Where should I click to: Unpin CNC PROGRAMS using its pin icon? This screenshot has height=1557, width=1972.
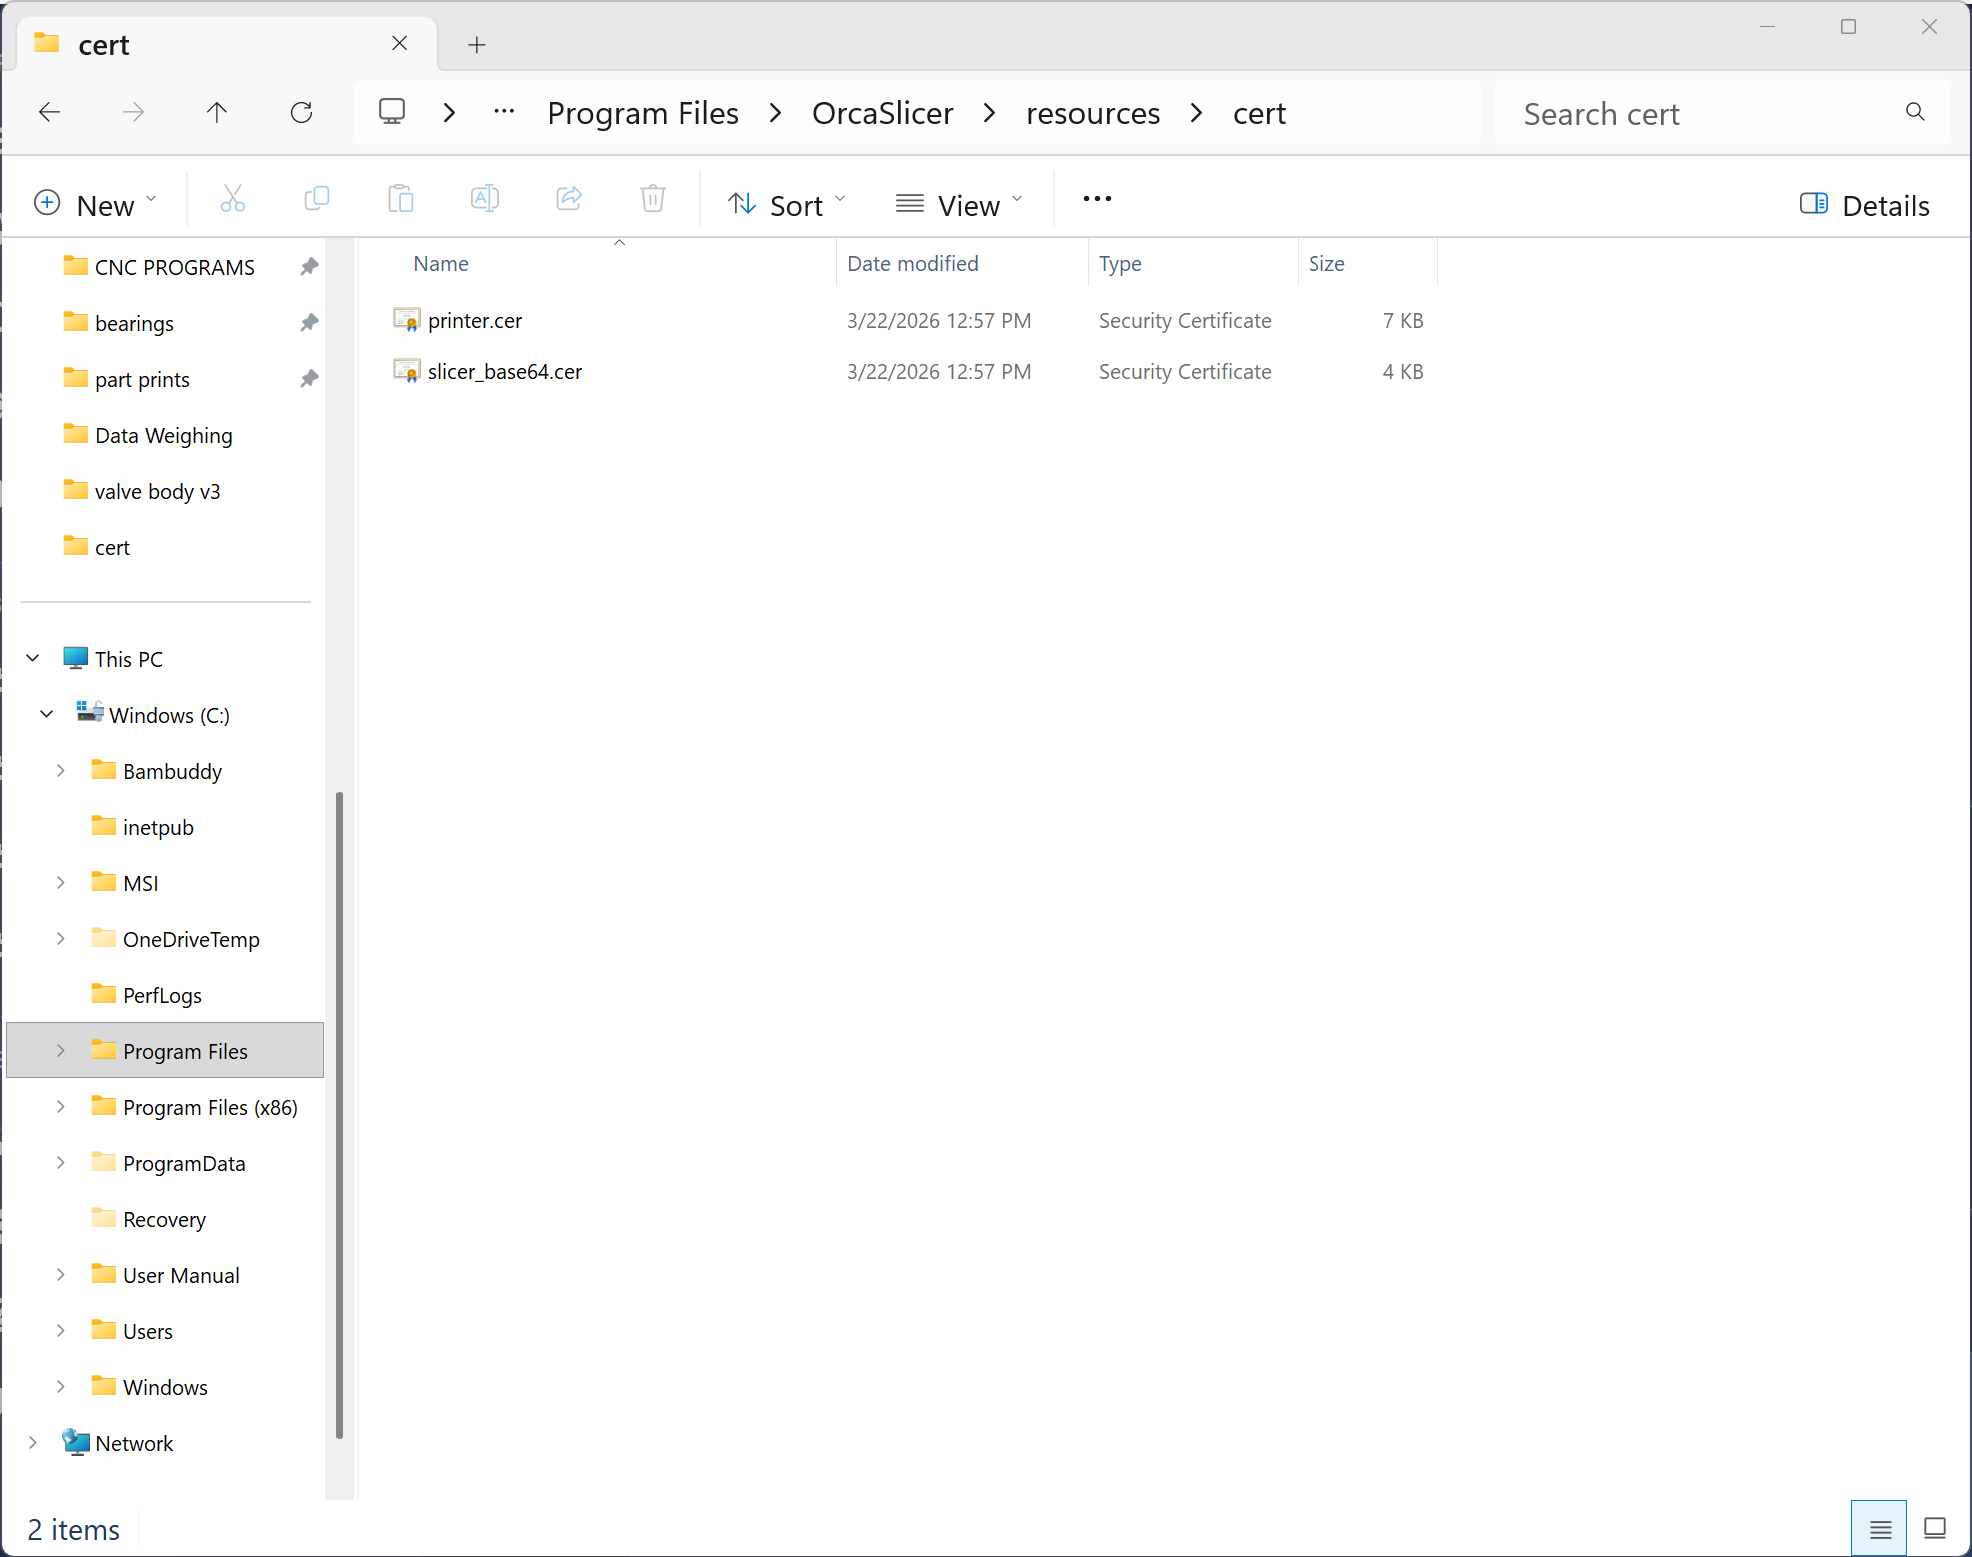(x=309, y=267)
